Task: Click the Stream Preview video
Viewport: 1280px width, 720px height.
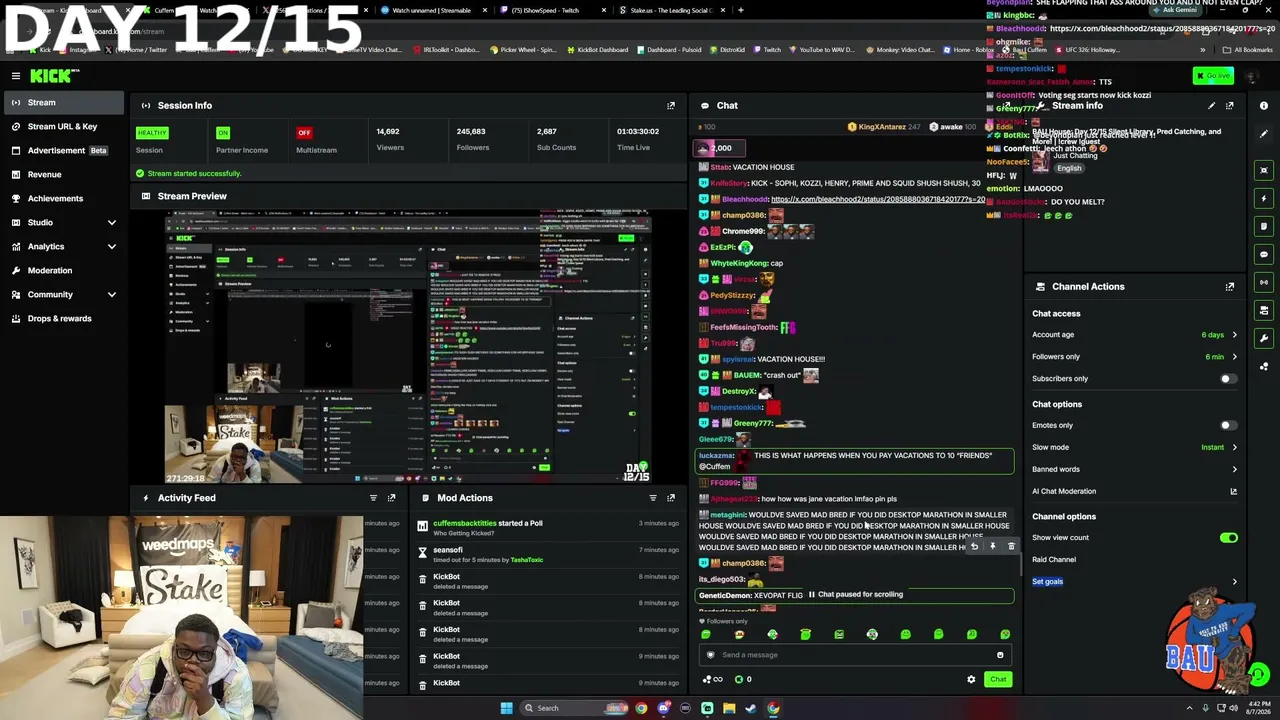Action: [408, 346]
